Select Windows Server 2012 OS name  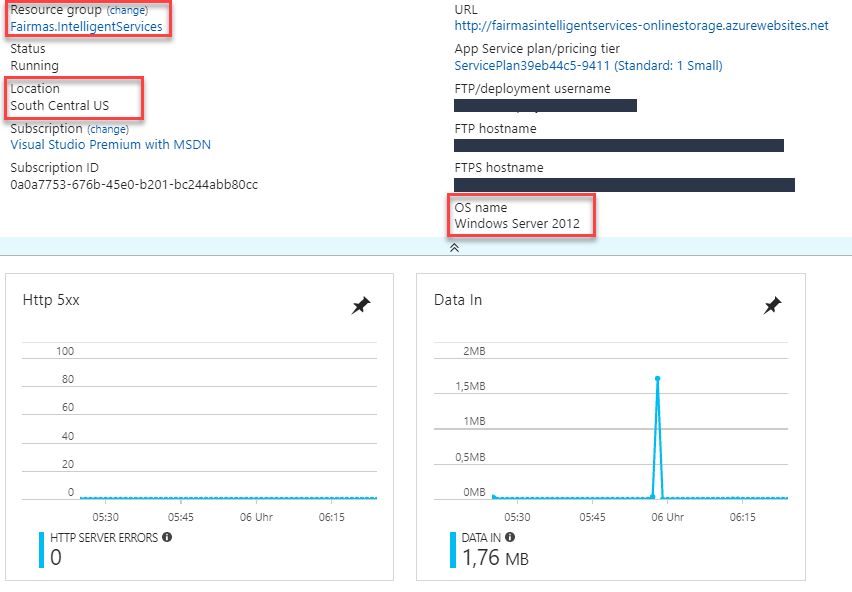point(517,224)
